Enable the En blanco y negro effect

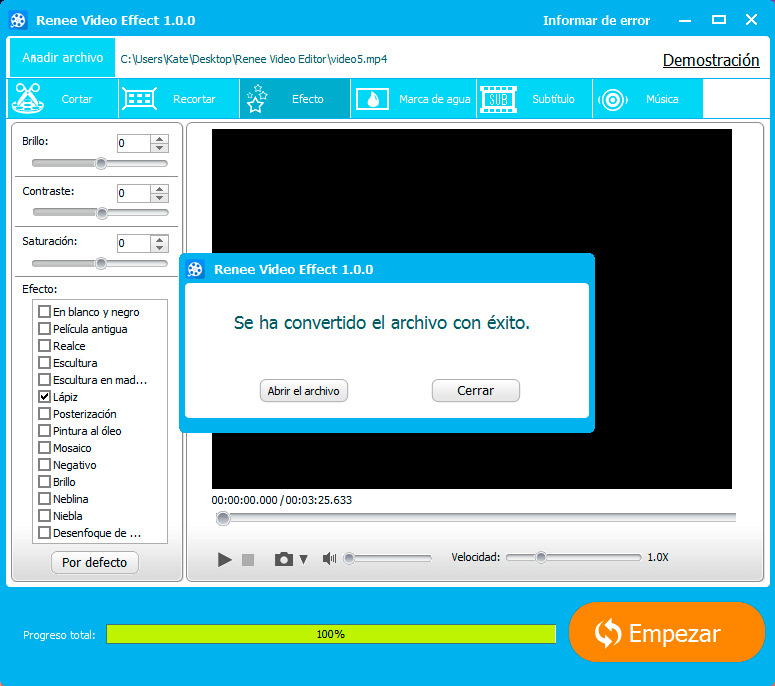point(44,311)
